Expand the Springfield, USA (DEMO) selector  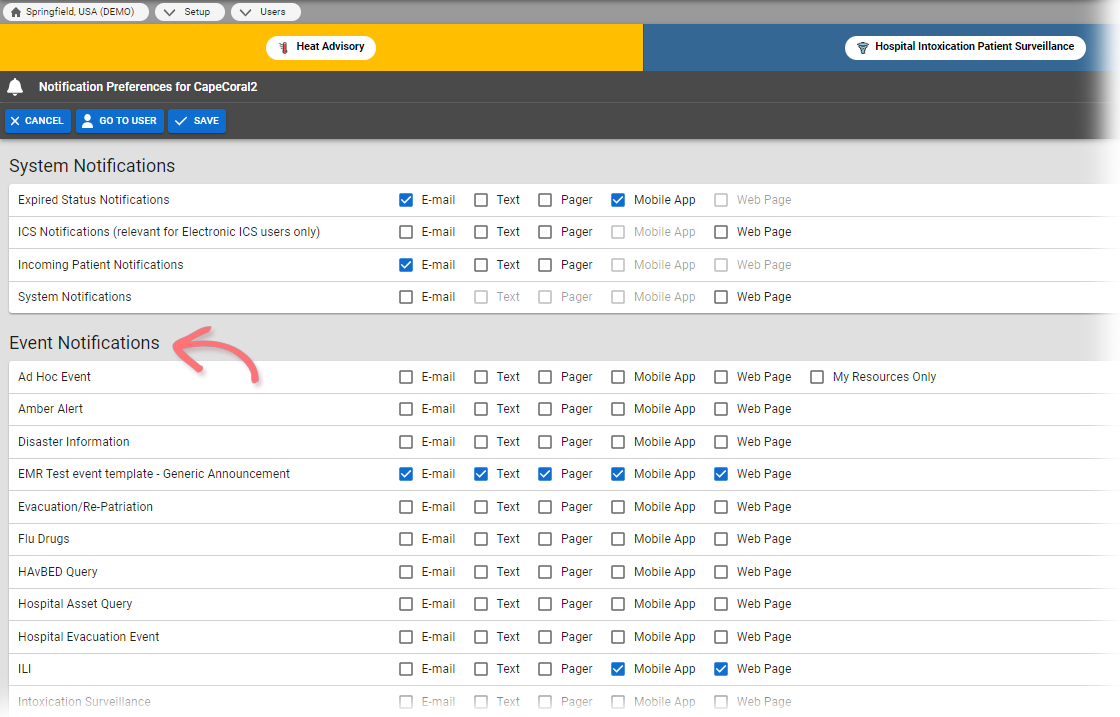tap(75, 11)
